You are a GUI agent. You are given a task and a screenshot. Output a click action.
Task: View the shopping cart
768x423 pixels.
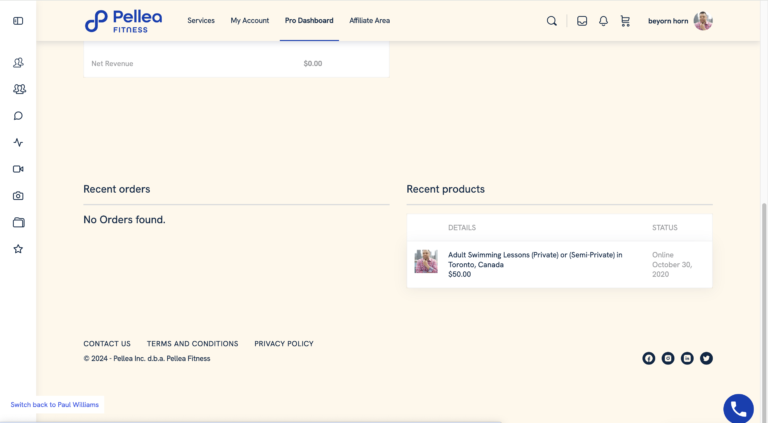pos(625,21)
